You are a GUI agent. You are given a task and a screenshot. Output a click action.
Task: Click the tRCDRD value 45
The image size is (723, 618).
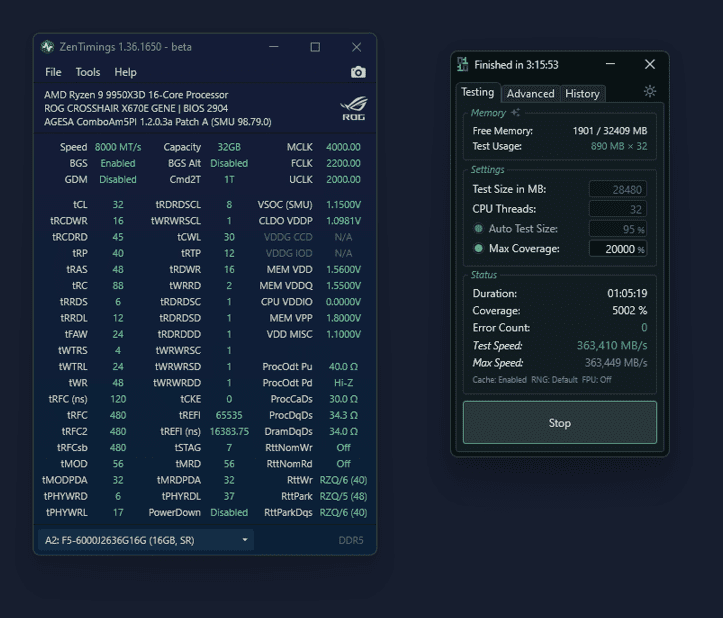point(118,237)
